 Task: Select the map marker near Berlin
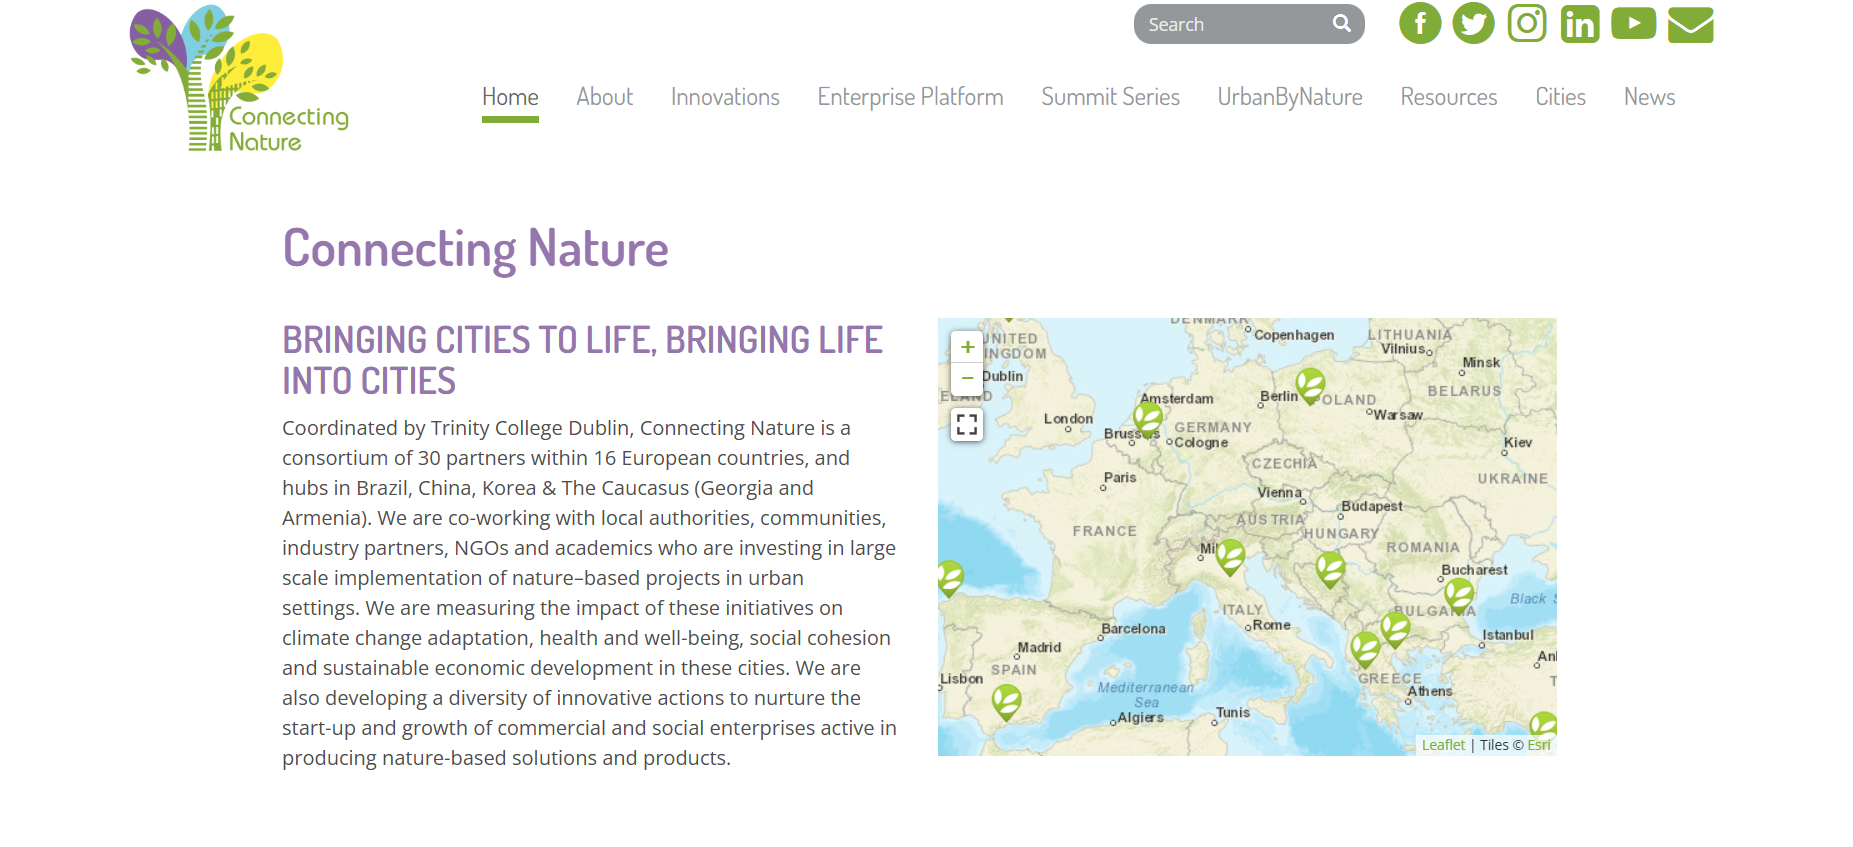pyautogui.click(x=1310, y=384)
